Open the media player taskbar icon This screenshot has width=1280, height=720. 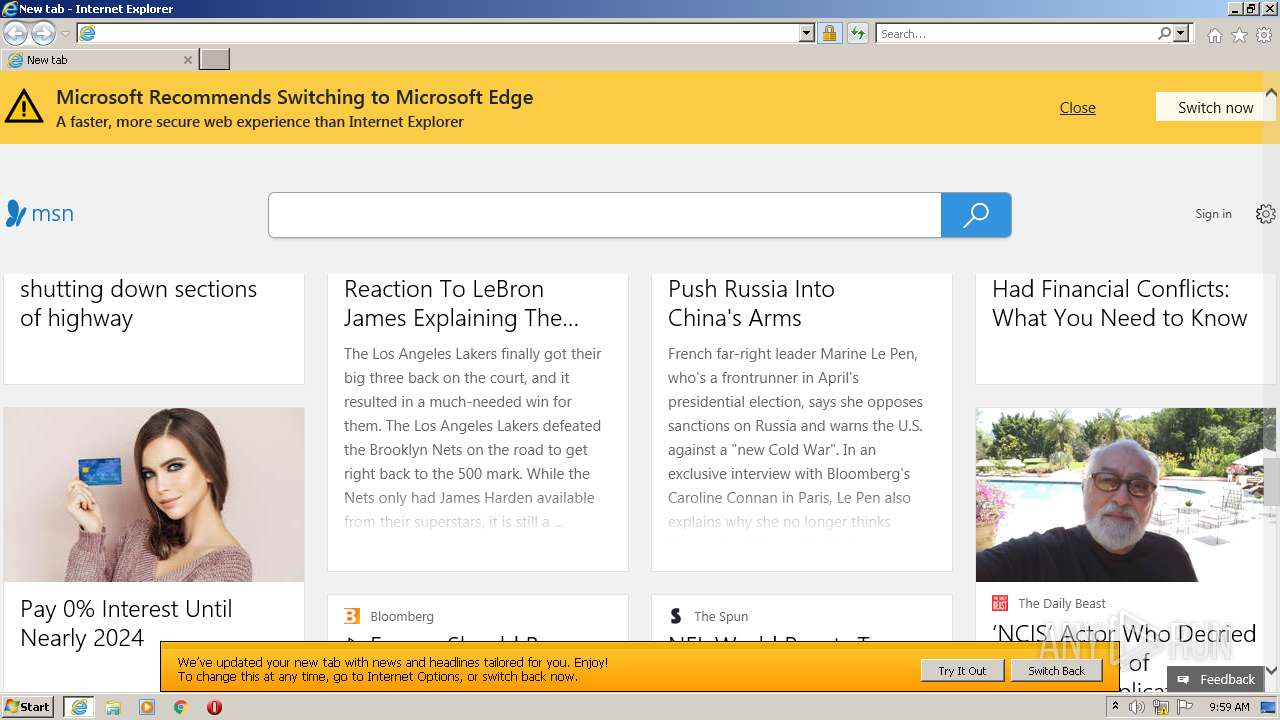147,707
